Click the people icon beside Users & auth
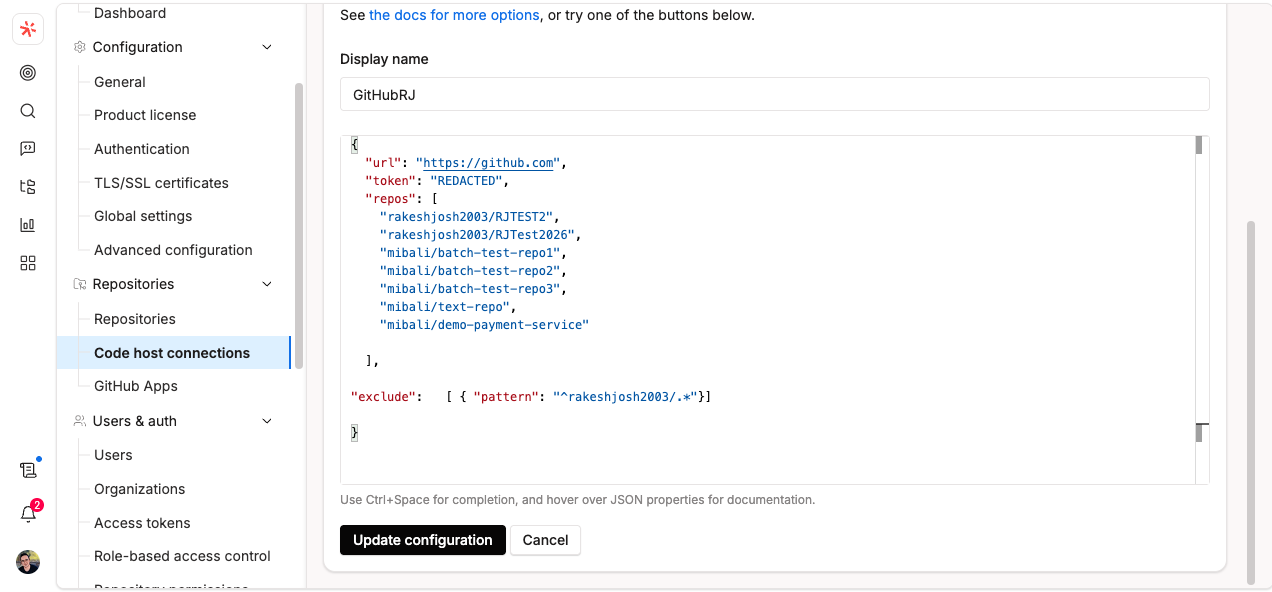The image size is (1272, 592). (78, 420)
